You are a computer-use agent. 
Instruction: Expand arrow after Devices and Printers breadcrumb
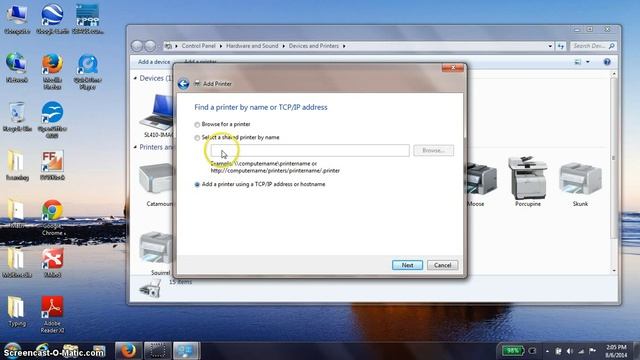(x=344, y=46)
